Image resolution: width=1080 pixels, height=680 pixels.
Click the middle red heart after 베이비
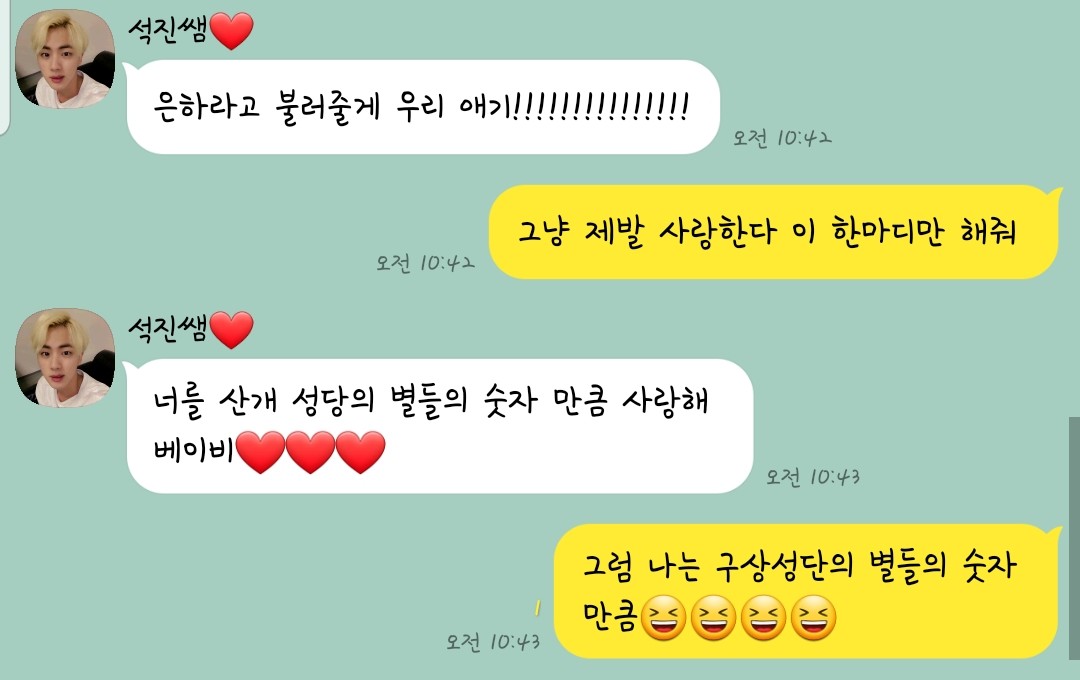(x=310, y=452)
